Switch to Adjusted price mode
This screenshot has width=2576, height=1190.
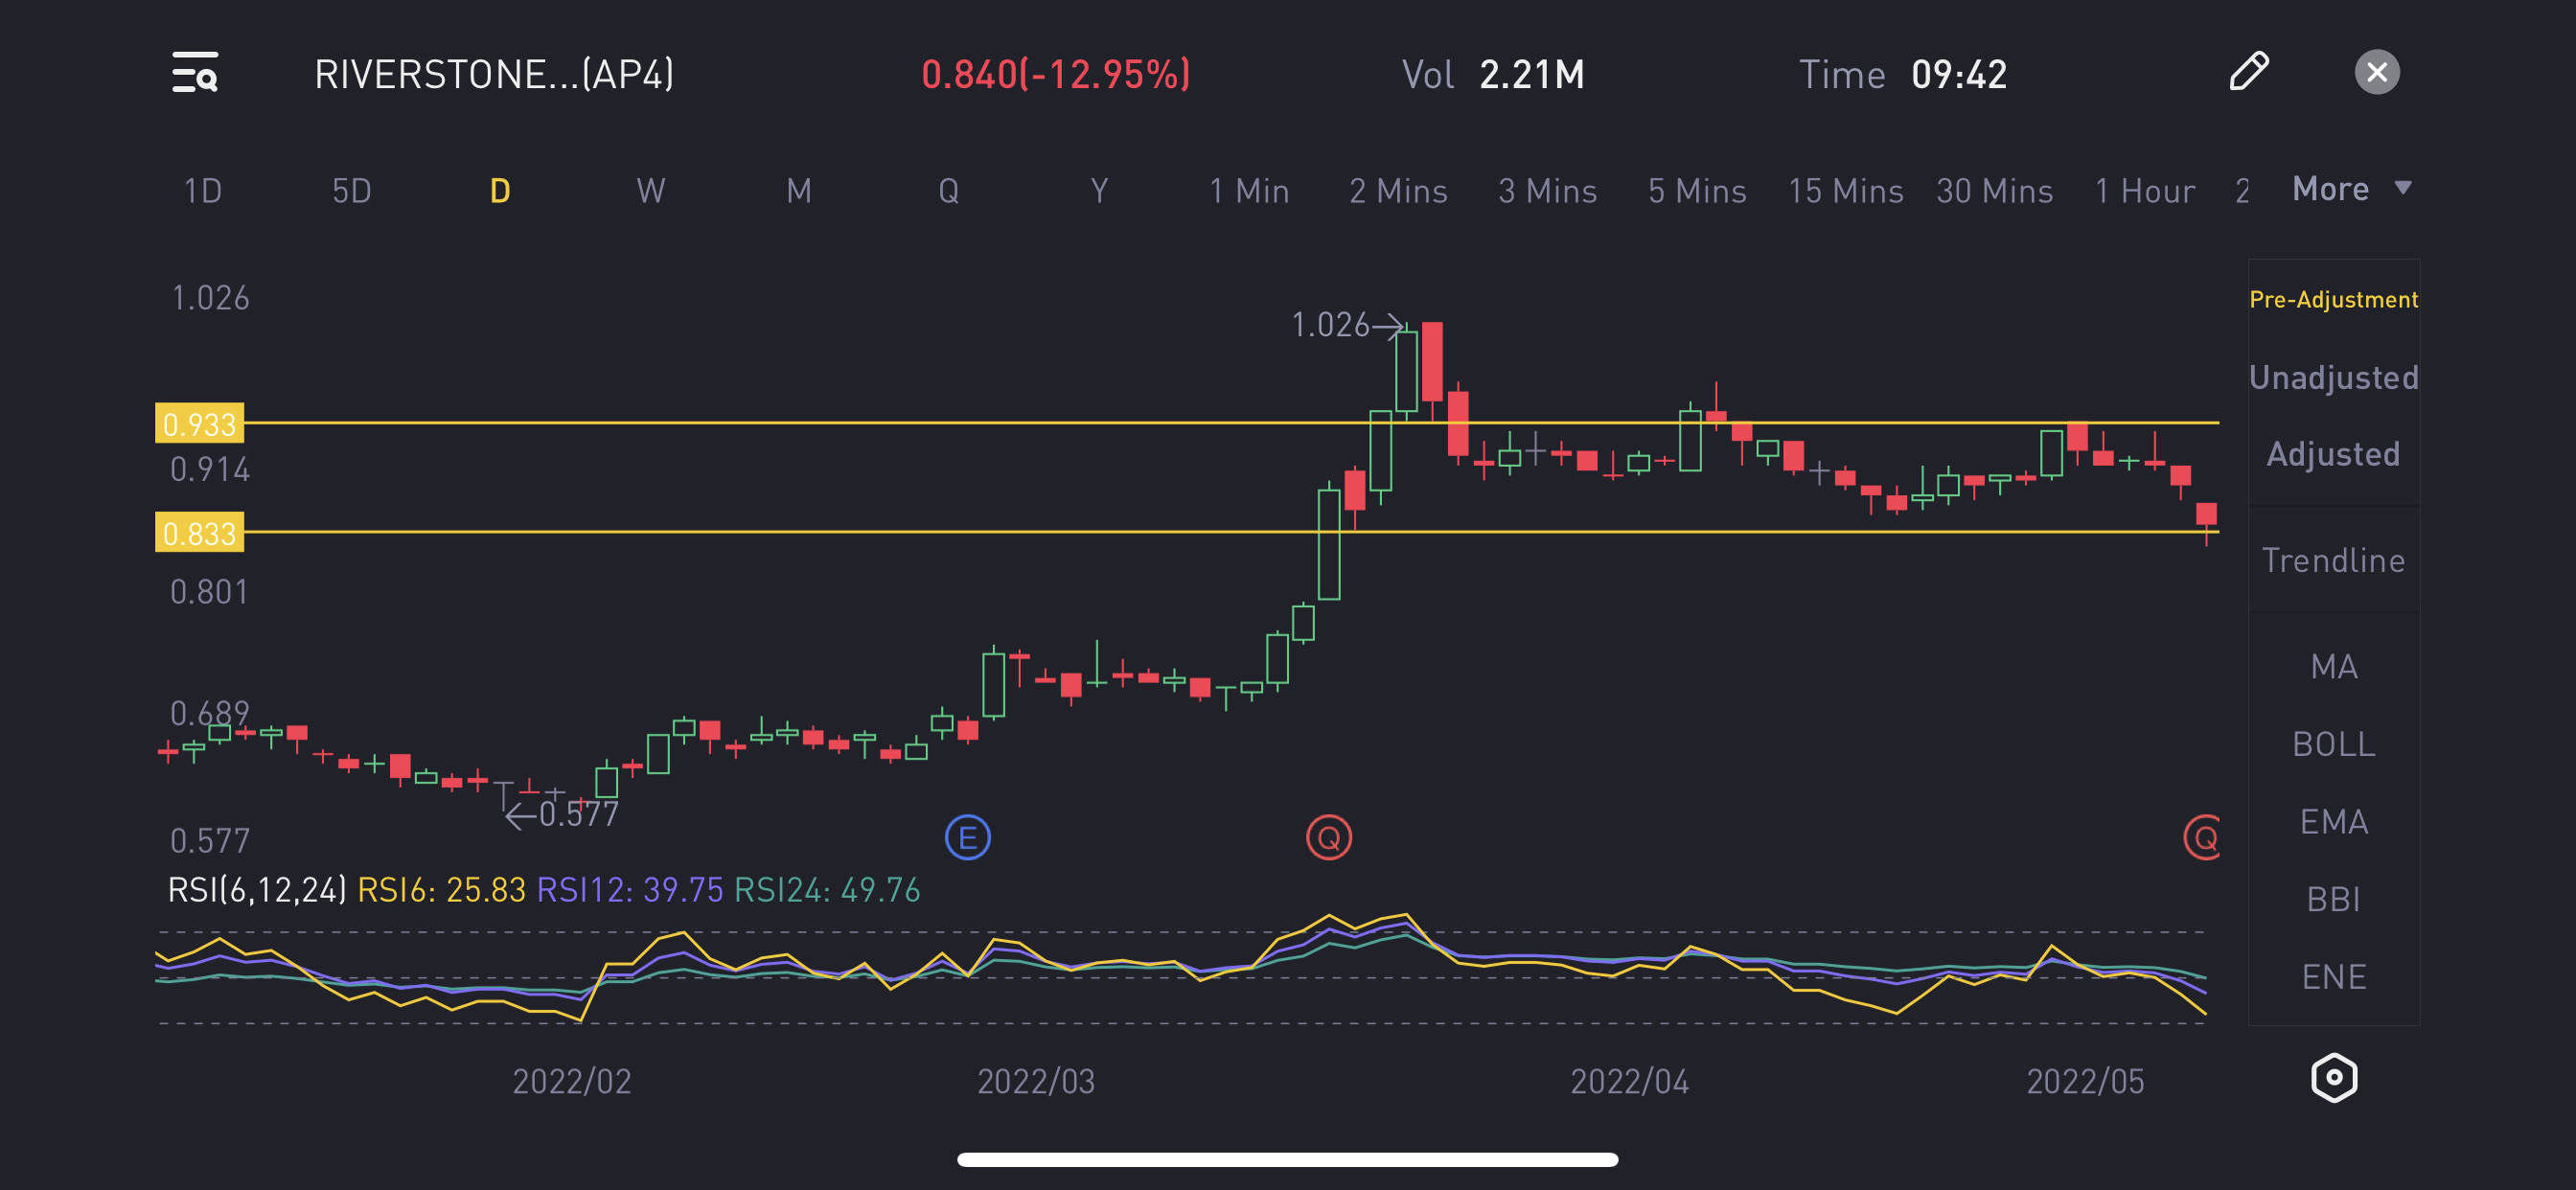(2333, 454)
